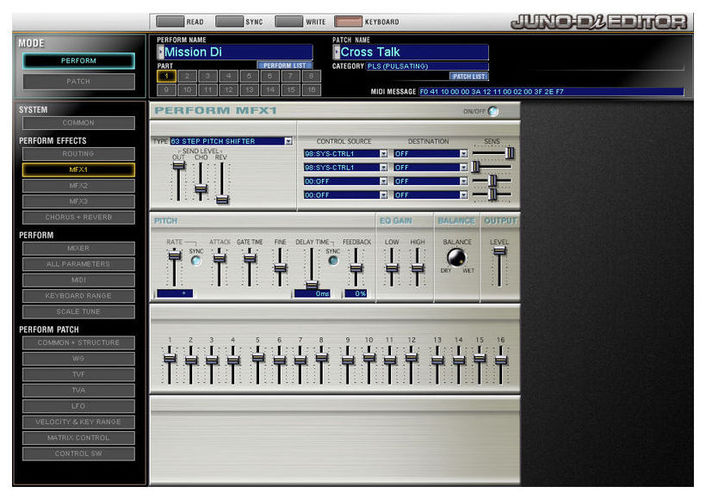The width and height of the screenshot is (706, 499).
Task: Open the LFO page
Action: point(78,406)
